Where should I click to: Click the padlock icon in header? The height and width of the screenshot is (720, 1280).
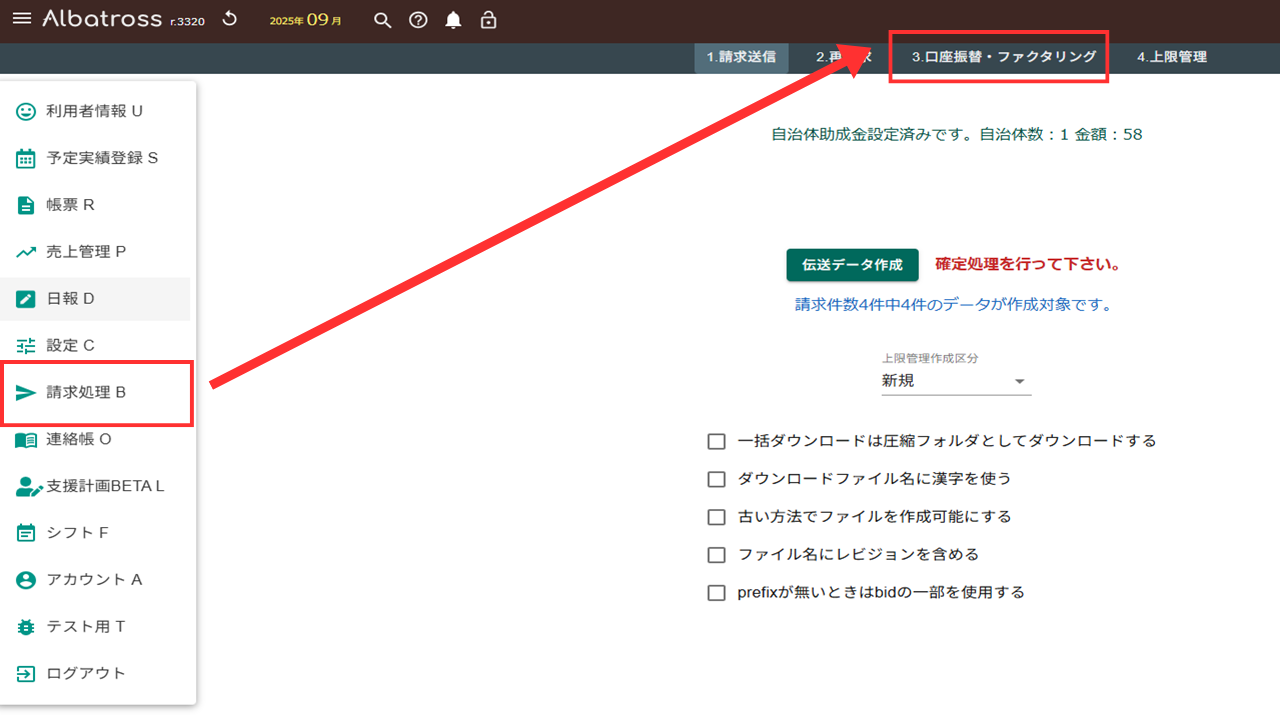point(488,20)
